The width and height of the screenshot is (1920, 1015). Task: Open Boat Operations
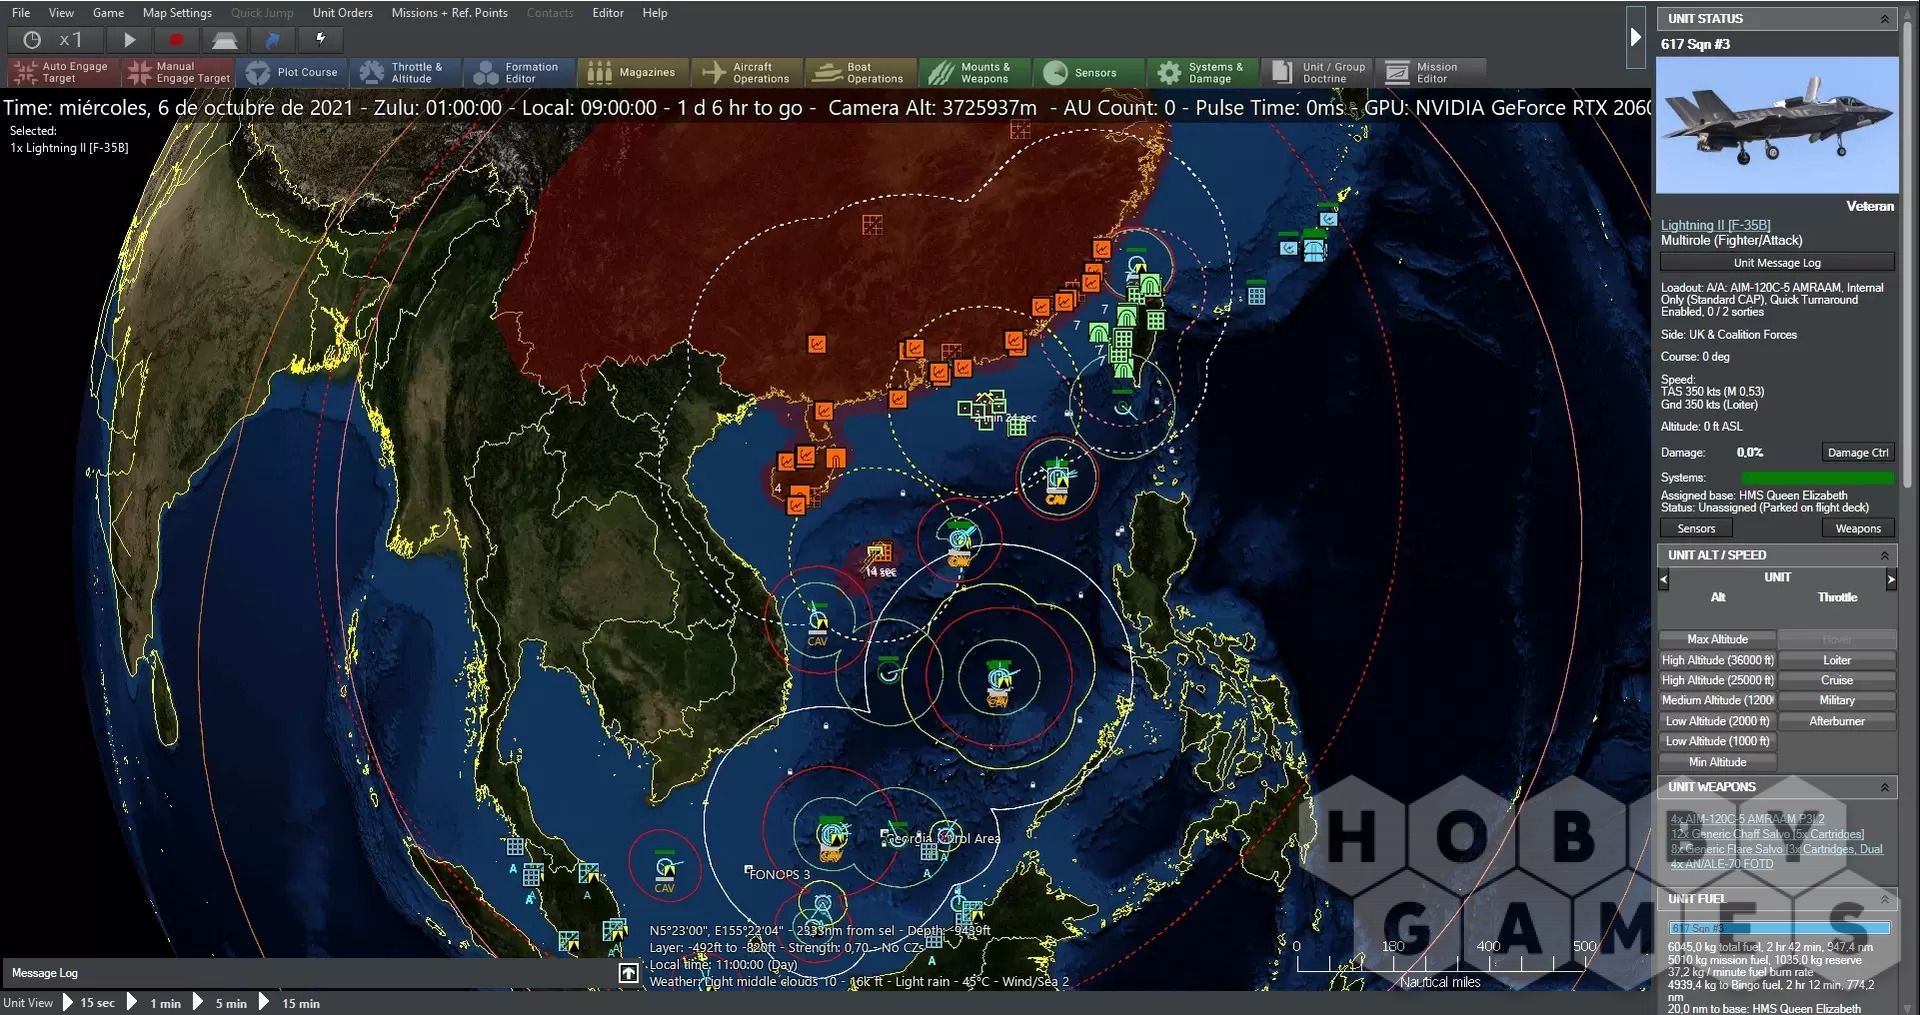click(x=862, y=72)
